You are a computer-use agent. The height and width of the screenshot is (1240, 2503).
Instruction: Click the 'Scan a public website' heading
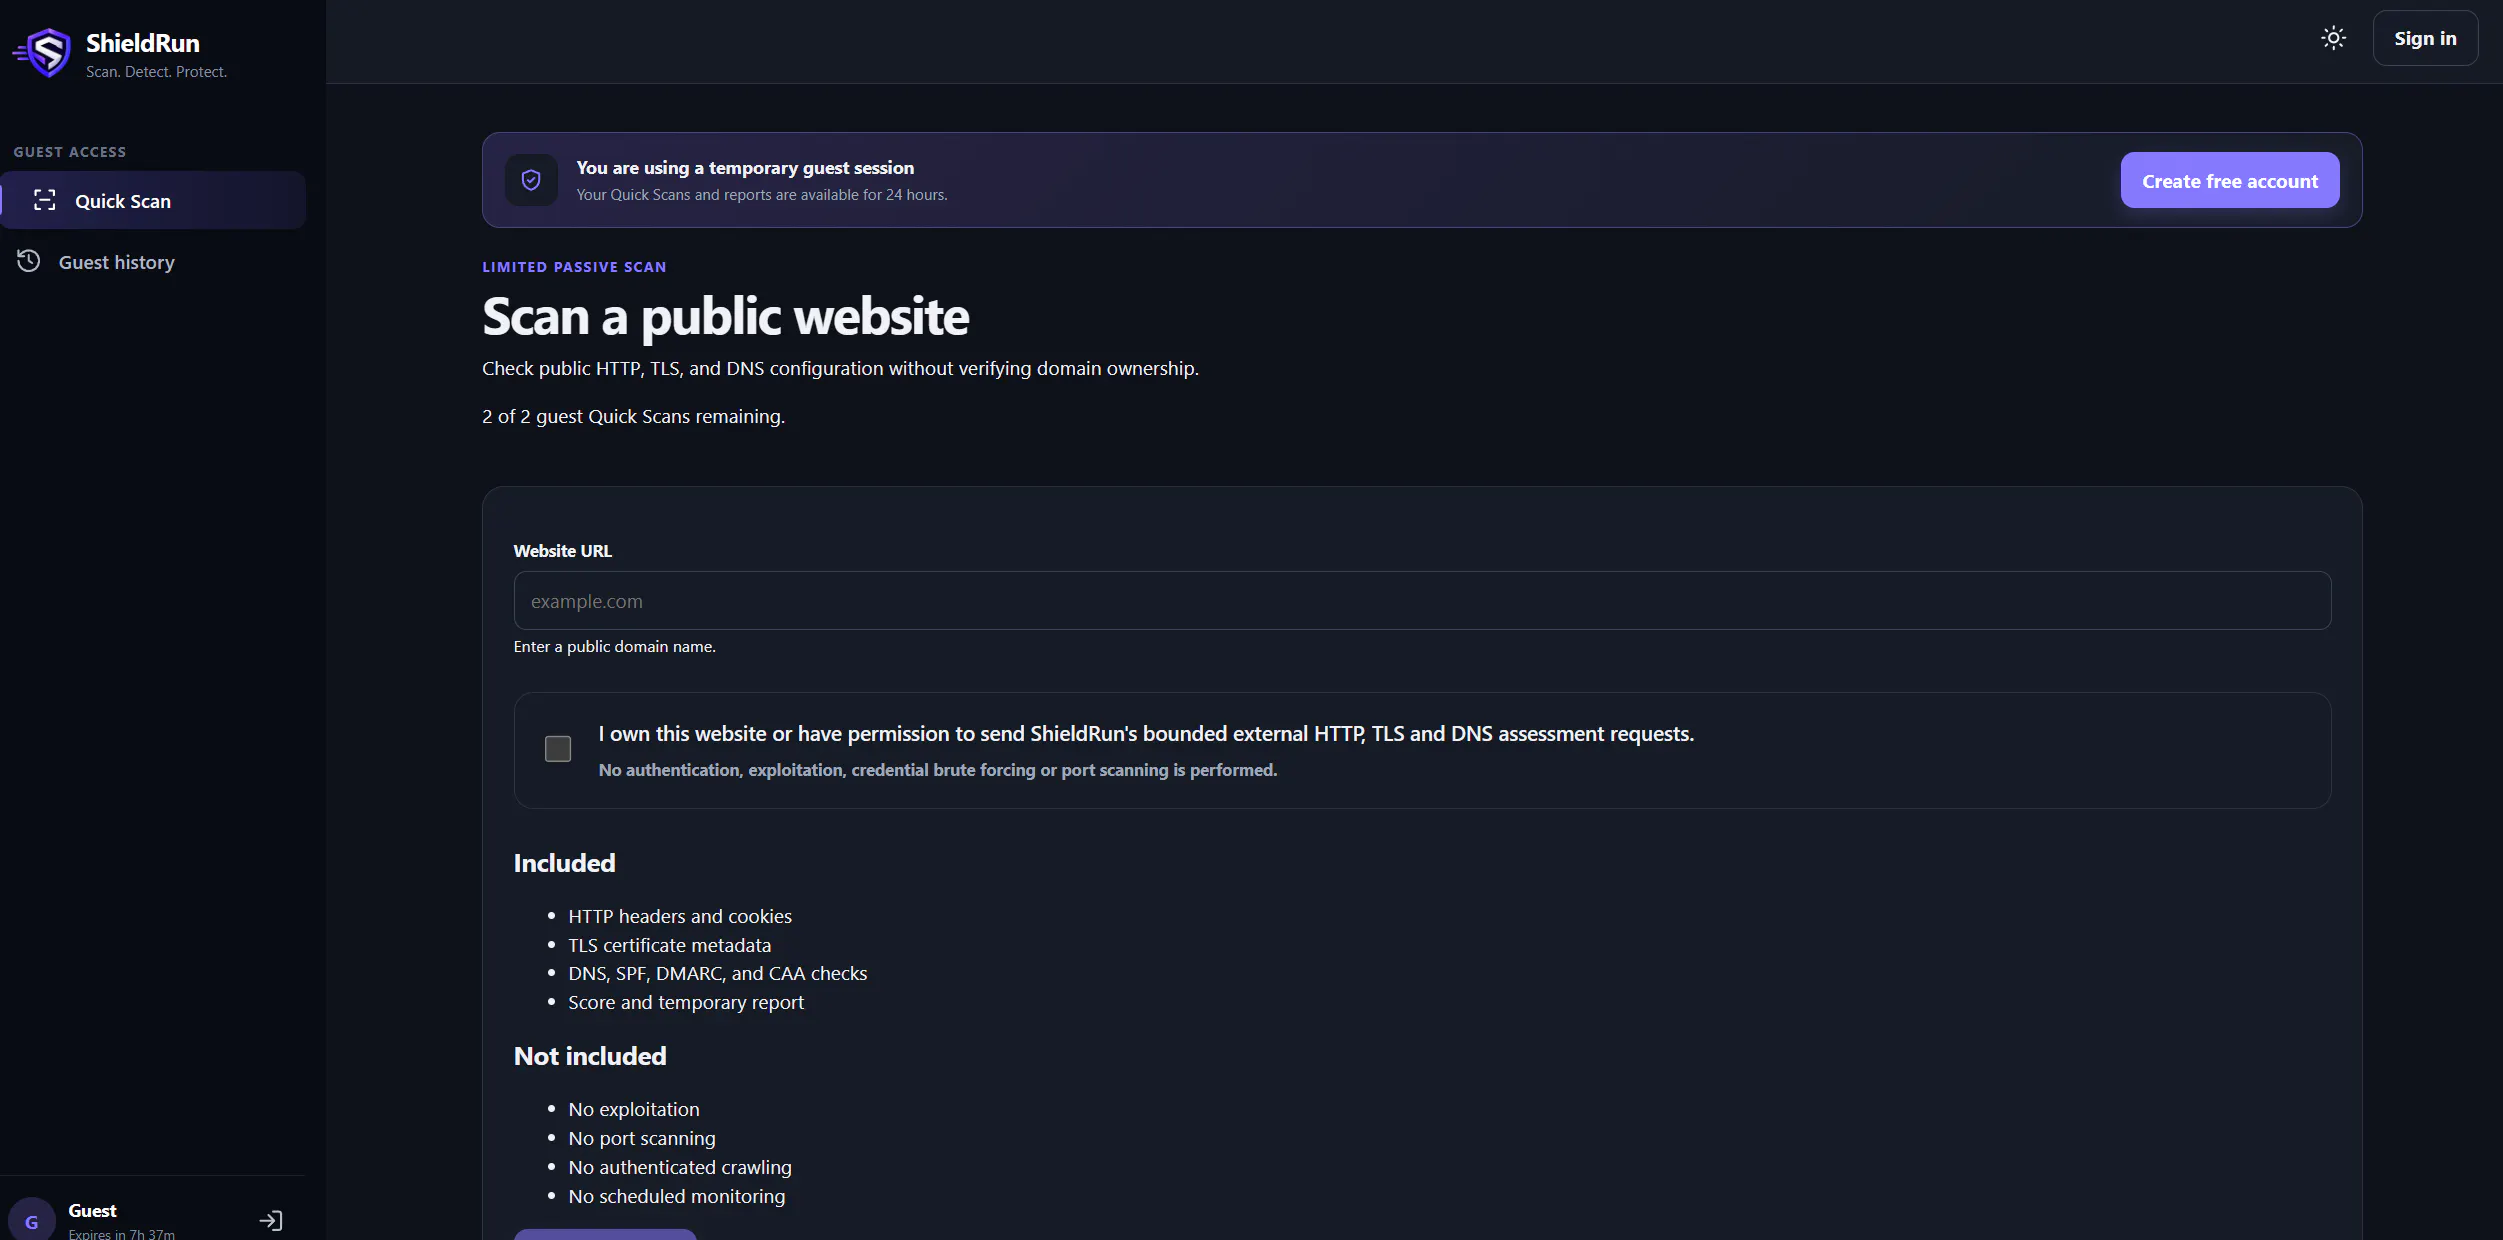click(725, 316)
